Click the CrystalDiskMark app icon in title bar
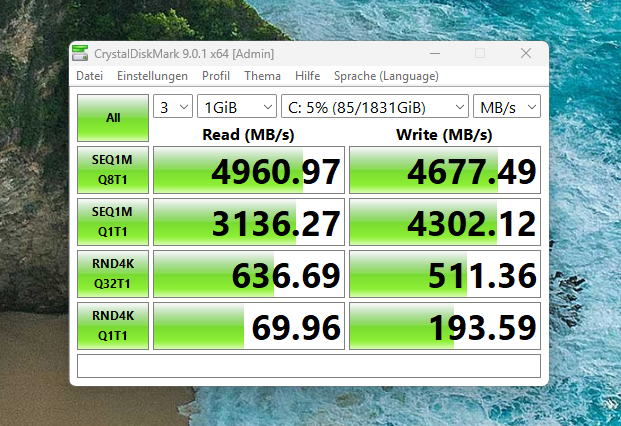This screenshot has height=426, width=621. pos(80,53)
